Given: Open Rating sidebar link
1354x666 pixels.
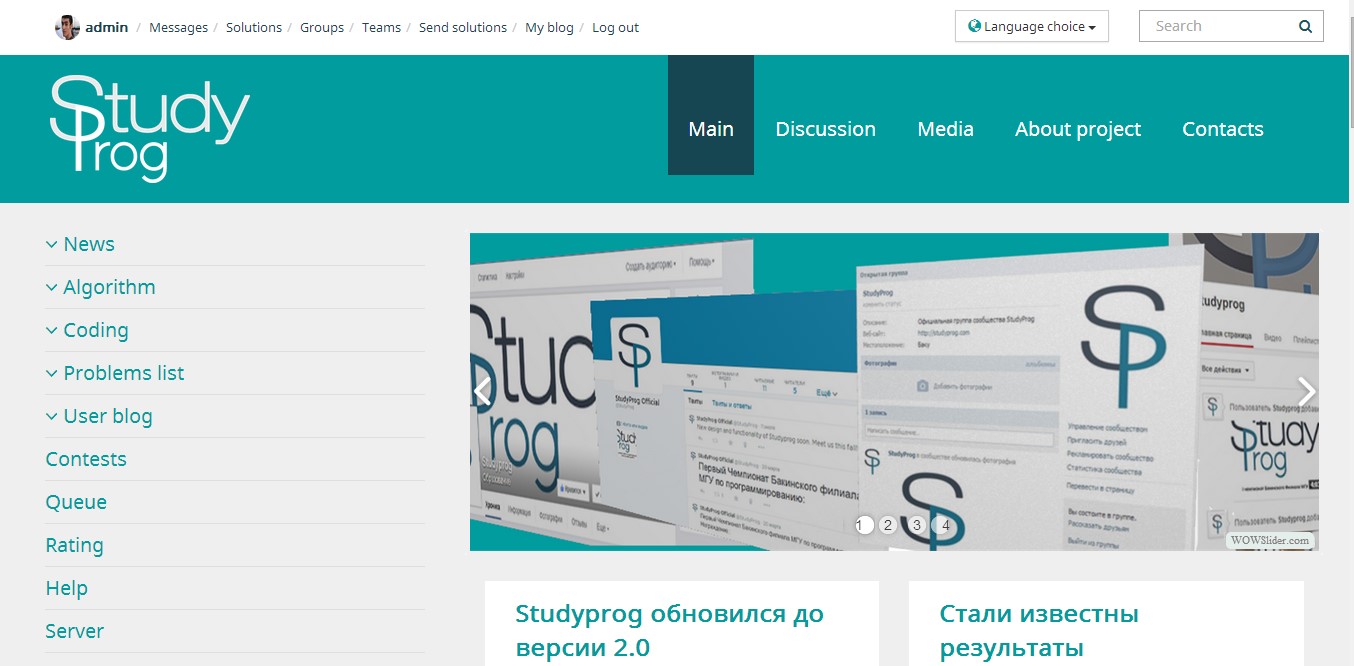Looking at the screenshot, I should coord(74,545).
